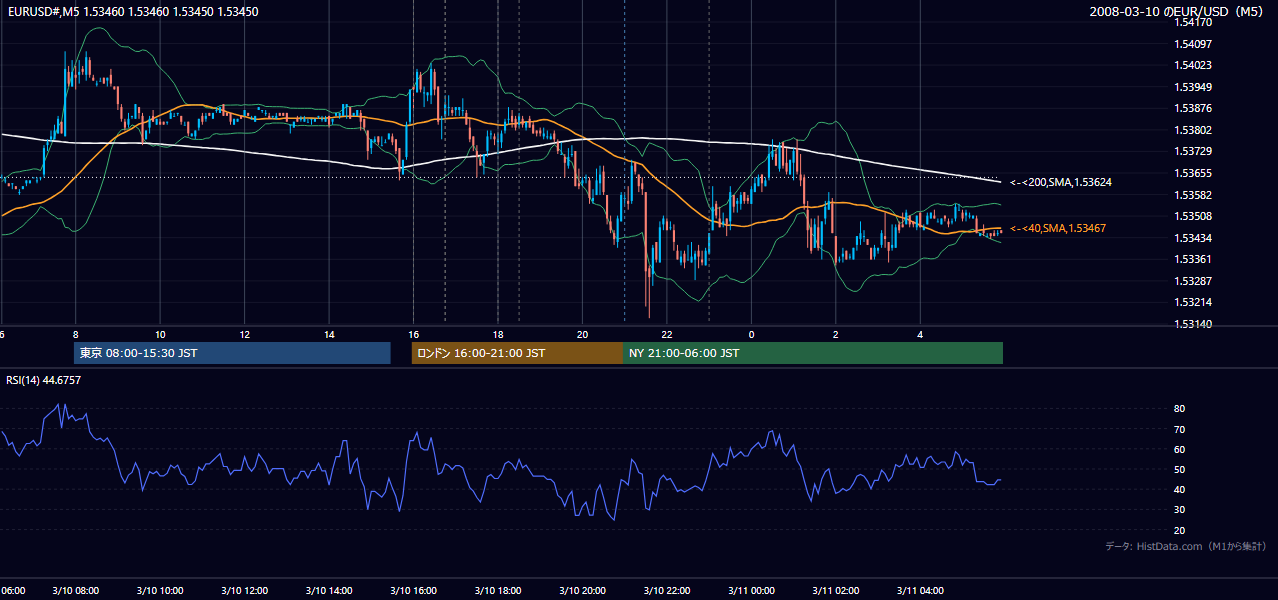
Task: Click price level 1.53949 on the axis
Action: pos(1193,87)
